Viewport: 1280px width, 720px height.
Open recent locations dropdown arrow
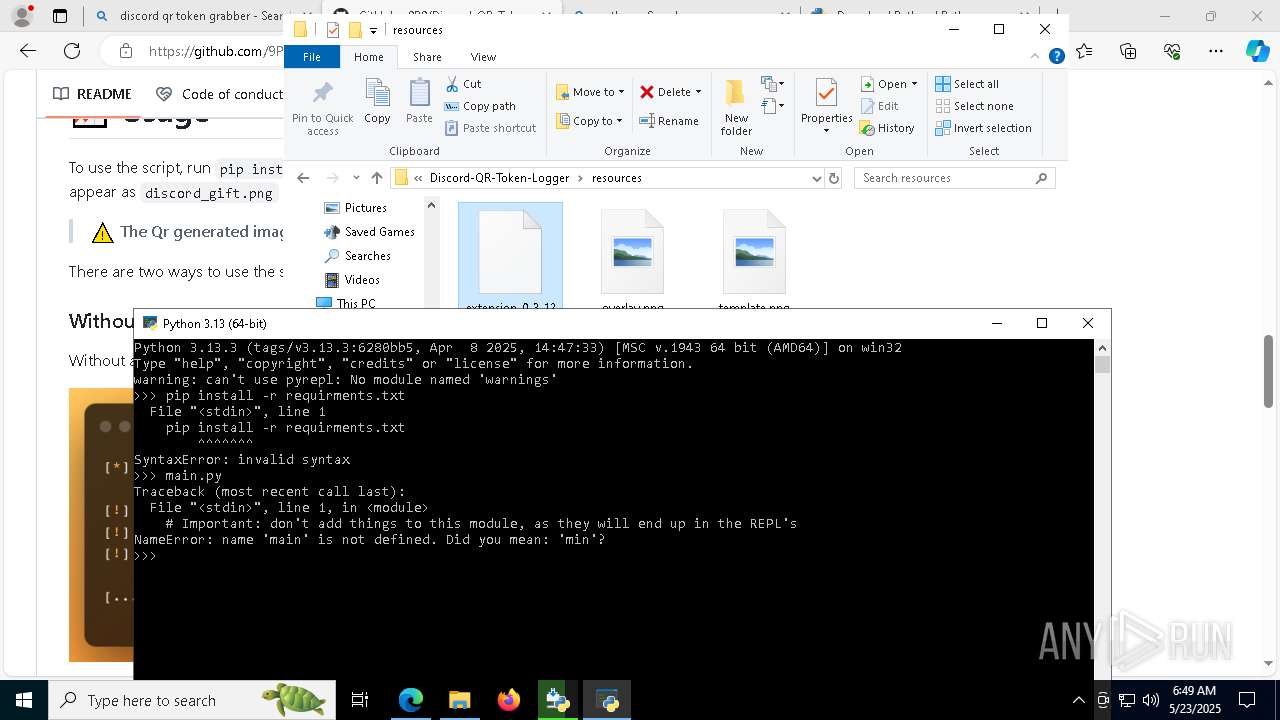(356, 178)
